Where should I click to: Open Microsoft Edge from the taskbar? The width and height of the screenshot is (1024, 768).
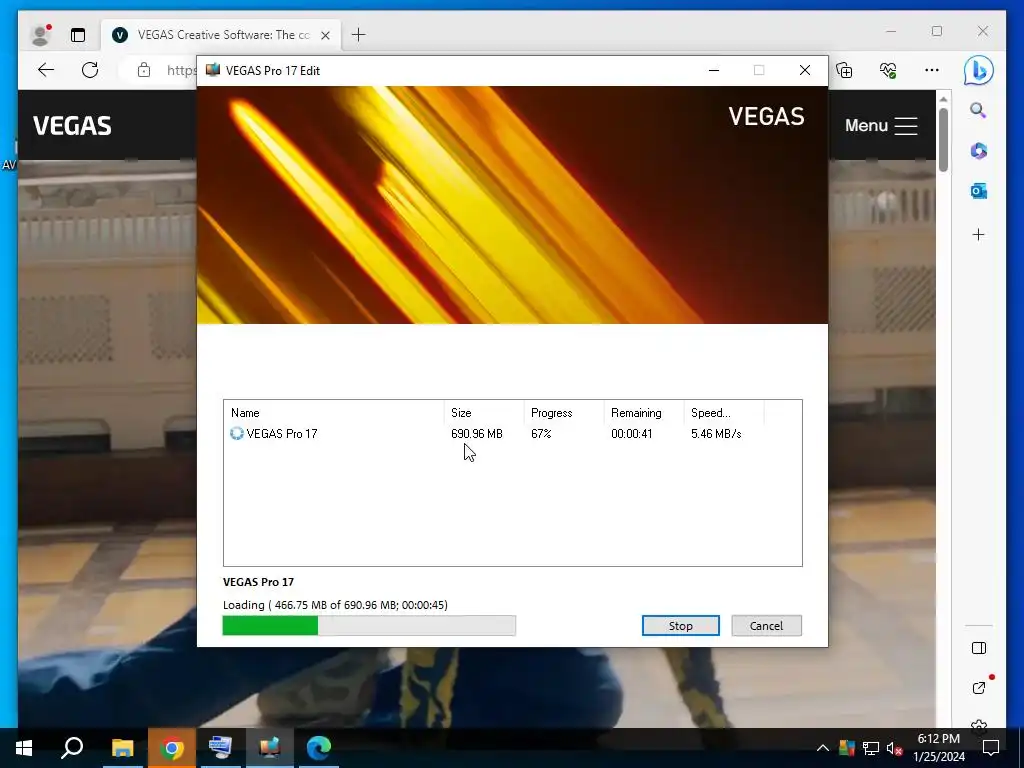[x=319, y=748]
